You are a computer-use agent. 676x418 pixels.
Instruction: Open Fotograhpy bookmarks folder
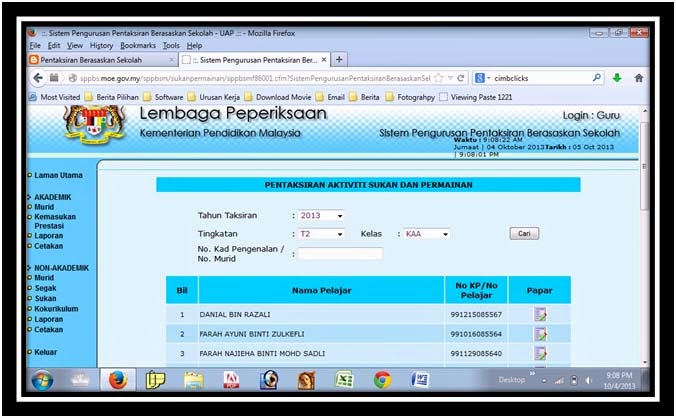coord(410,97)
